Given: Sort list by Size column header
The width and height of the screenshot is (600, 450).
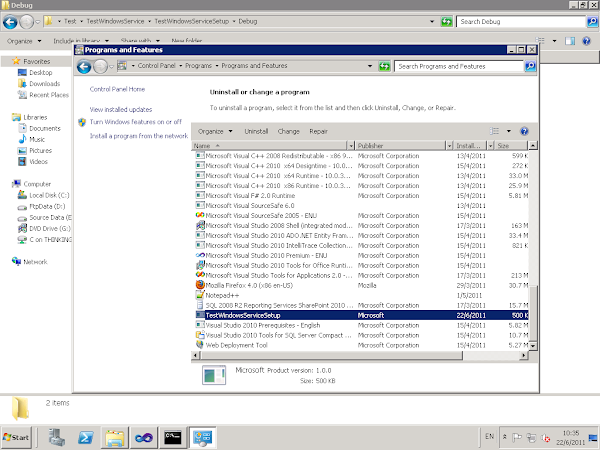Looking at the screenshot, I should (x=511, y=146).
